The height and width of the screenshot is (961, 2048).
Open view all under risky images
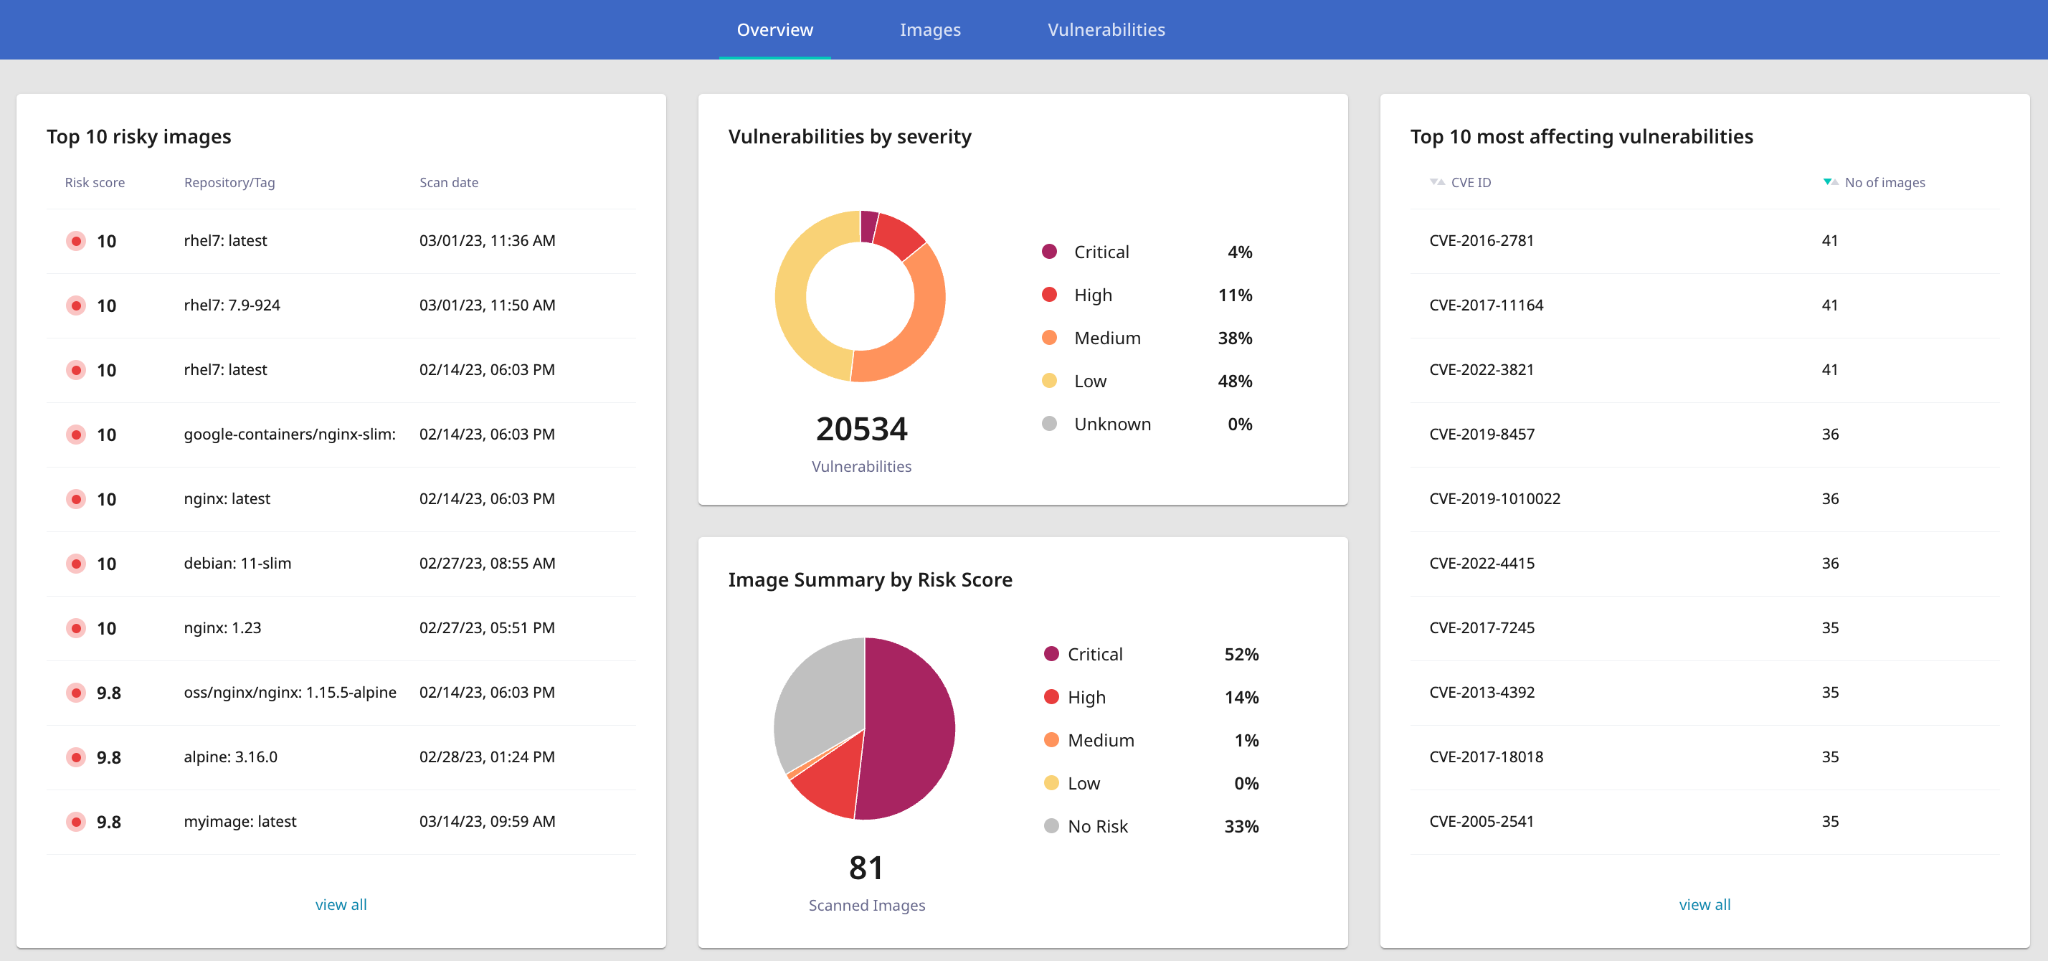tap(341, 905)
